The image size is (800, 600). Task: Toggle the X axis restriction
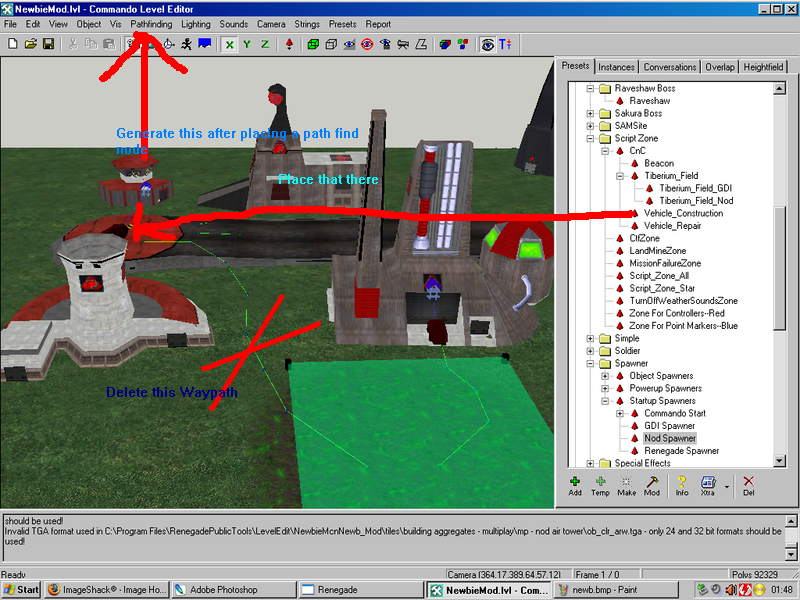point(230,44)
